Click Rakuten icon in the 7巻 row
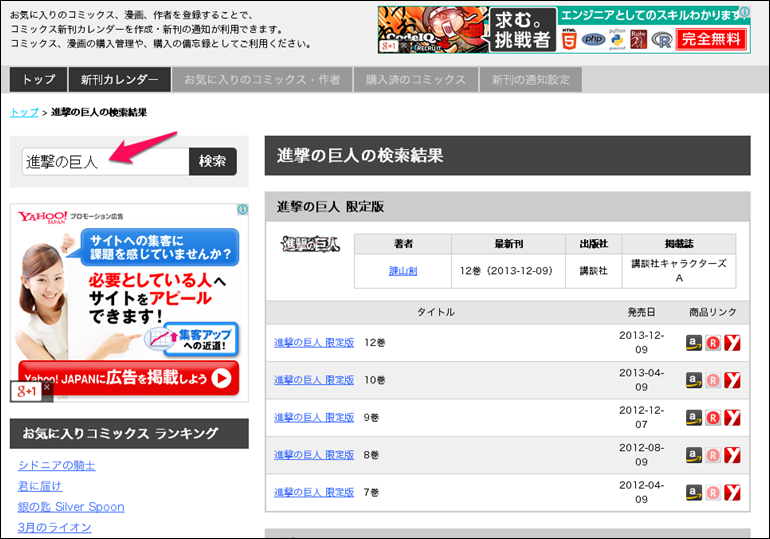 [x=713, y=492]
